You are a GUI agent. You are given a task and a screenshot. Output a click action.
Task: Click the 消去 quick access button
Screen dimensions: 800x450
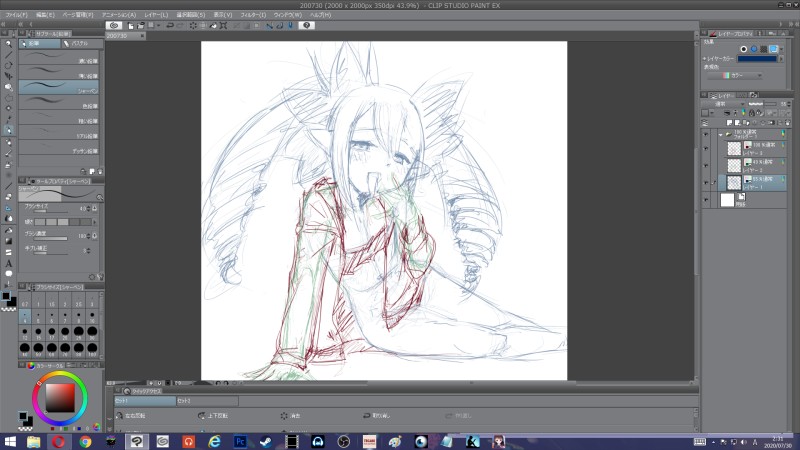[x=290, y=416]
